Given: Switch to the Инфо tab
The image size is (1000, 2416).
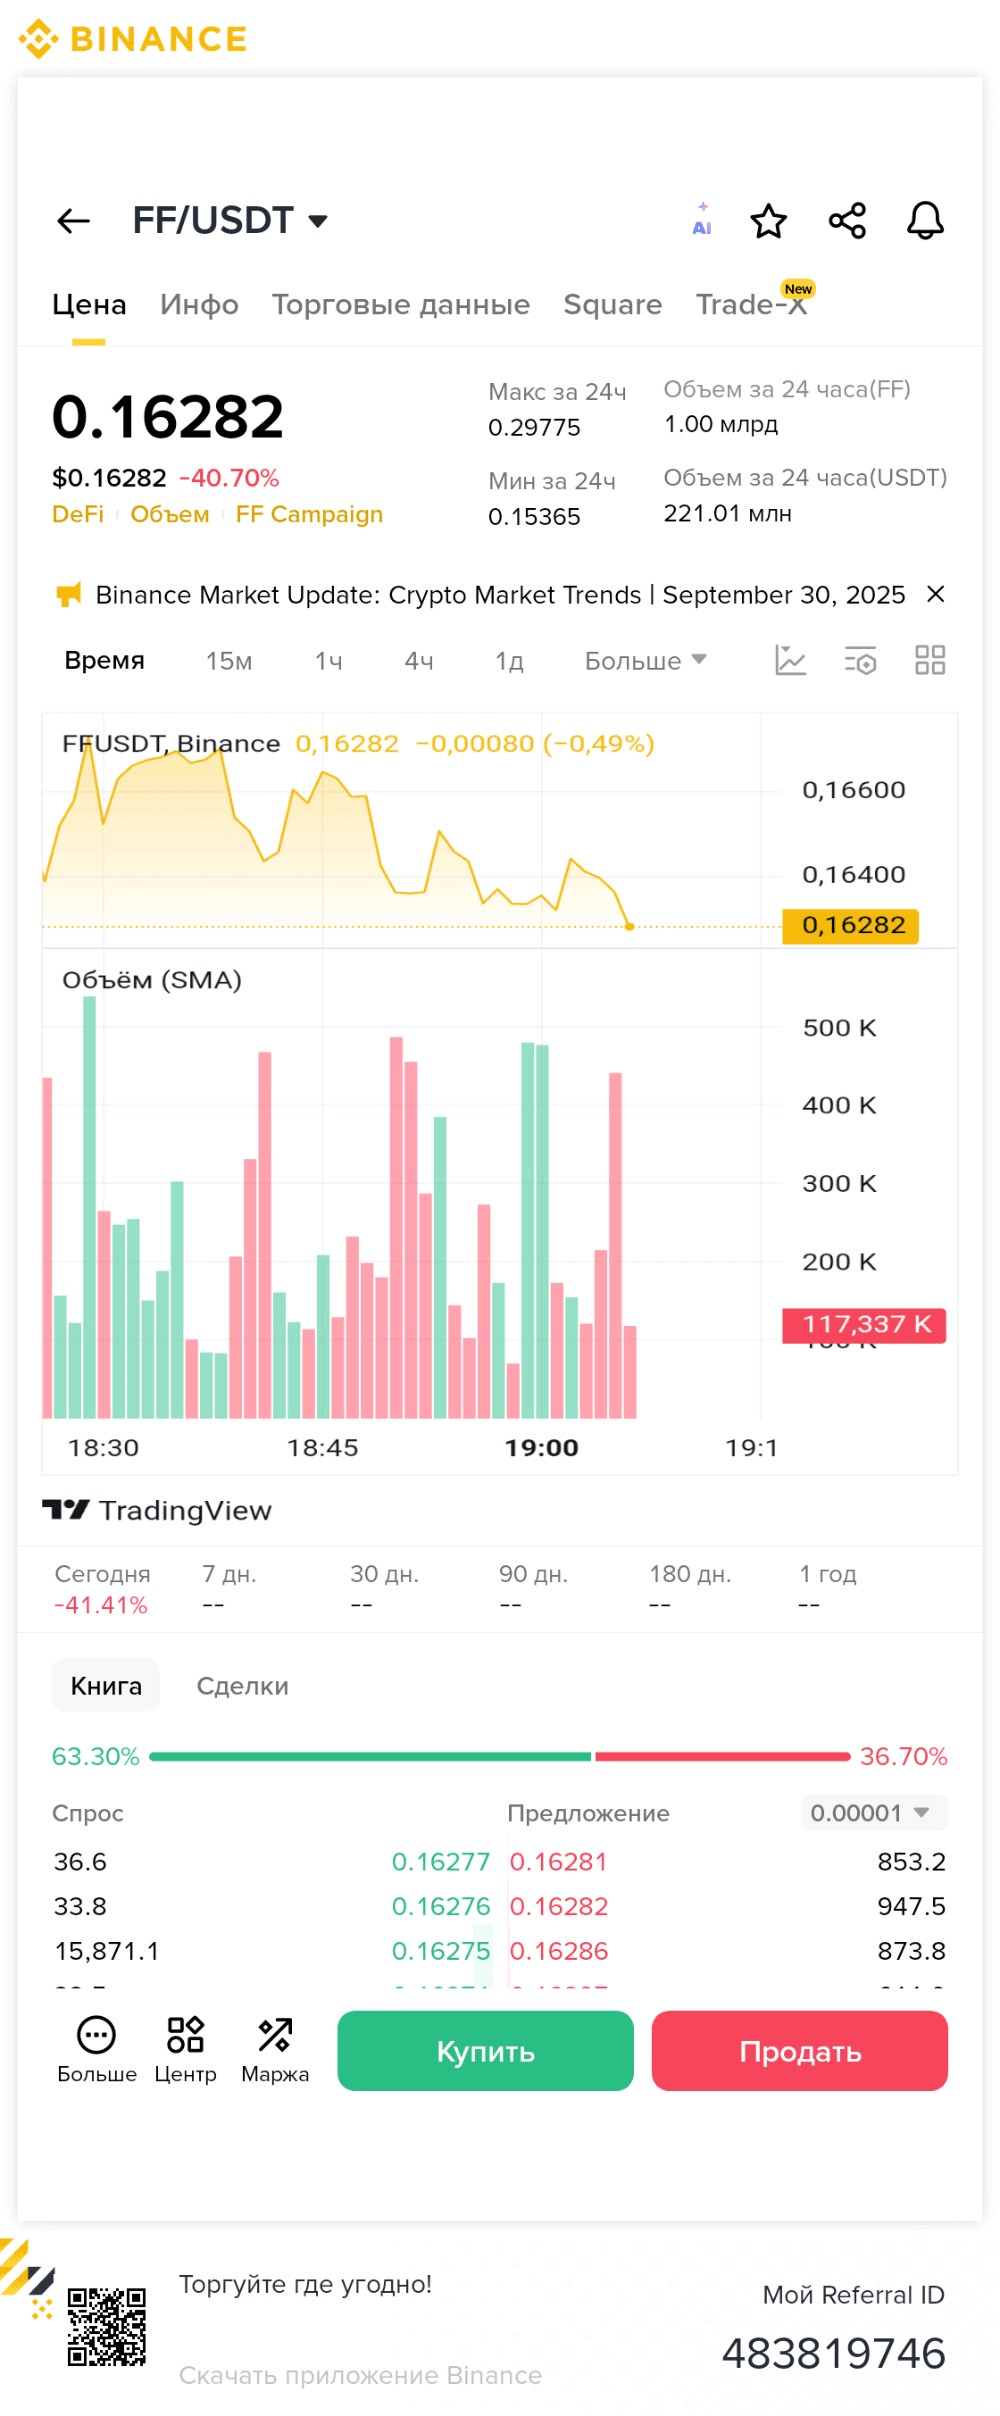Looking at the screenshot, I should tap(199, 305).
